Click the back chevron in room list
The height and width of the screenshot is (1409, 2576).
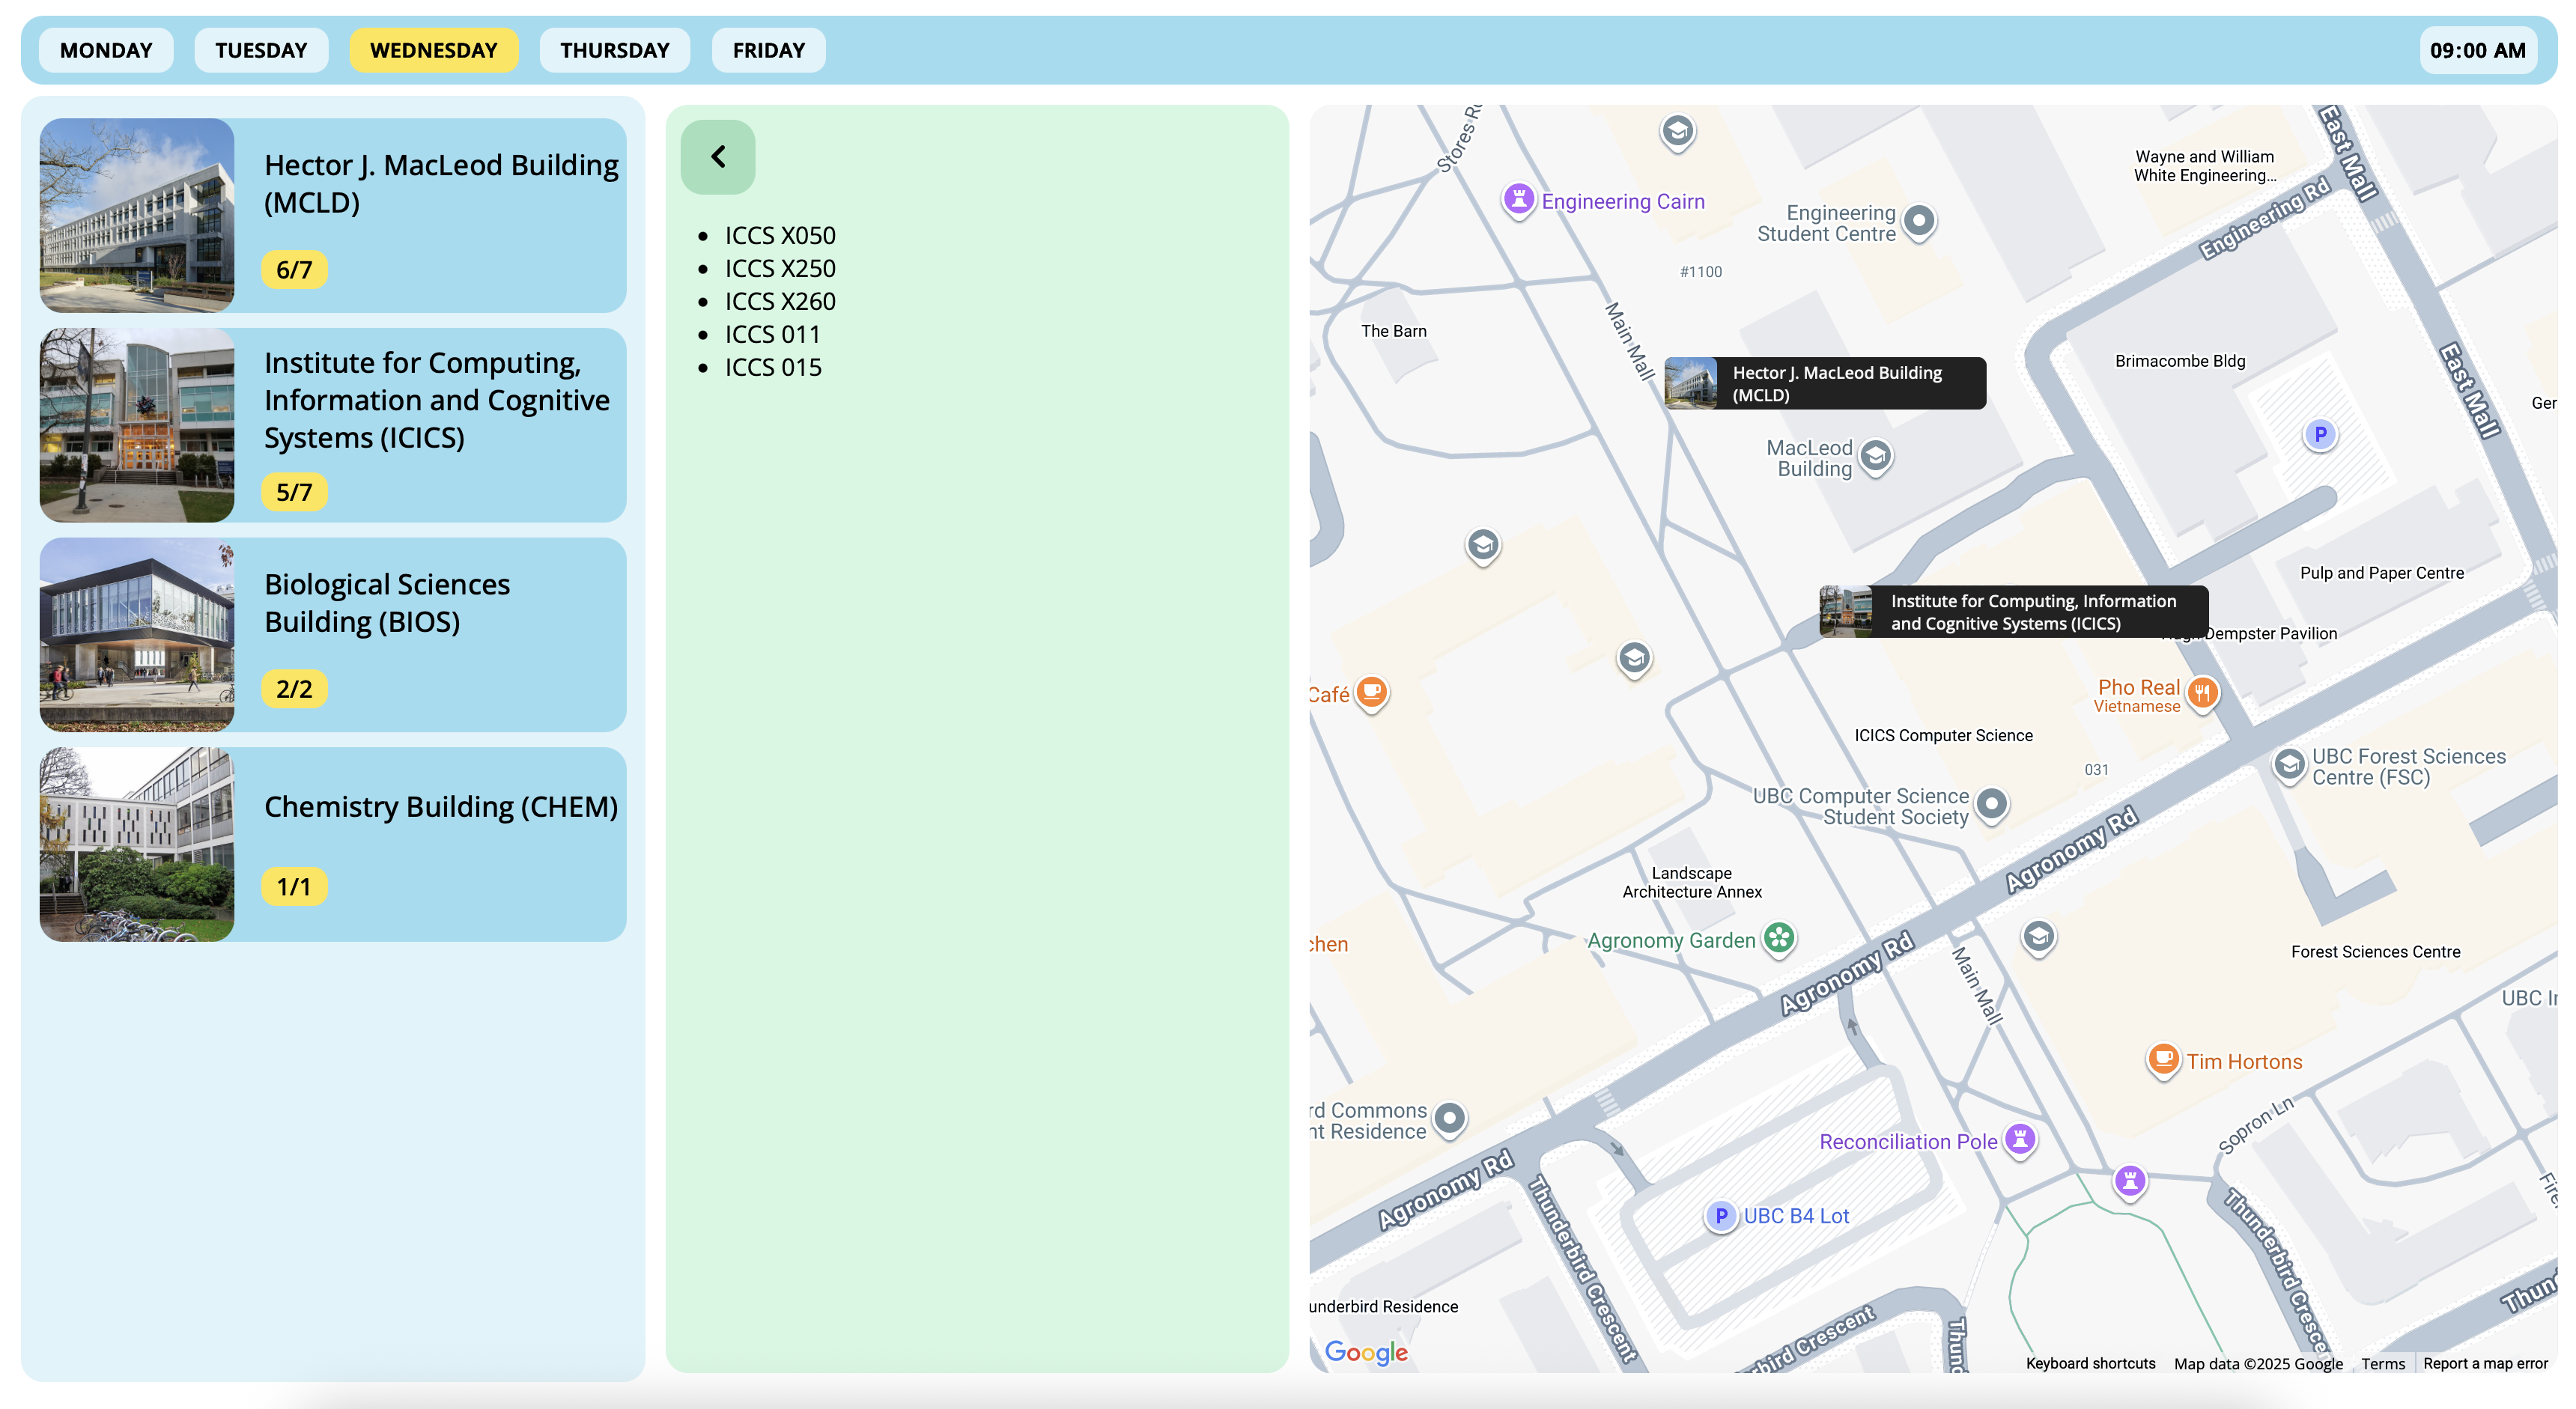pos(717,157)
